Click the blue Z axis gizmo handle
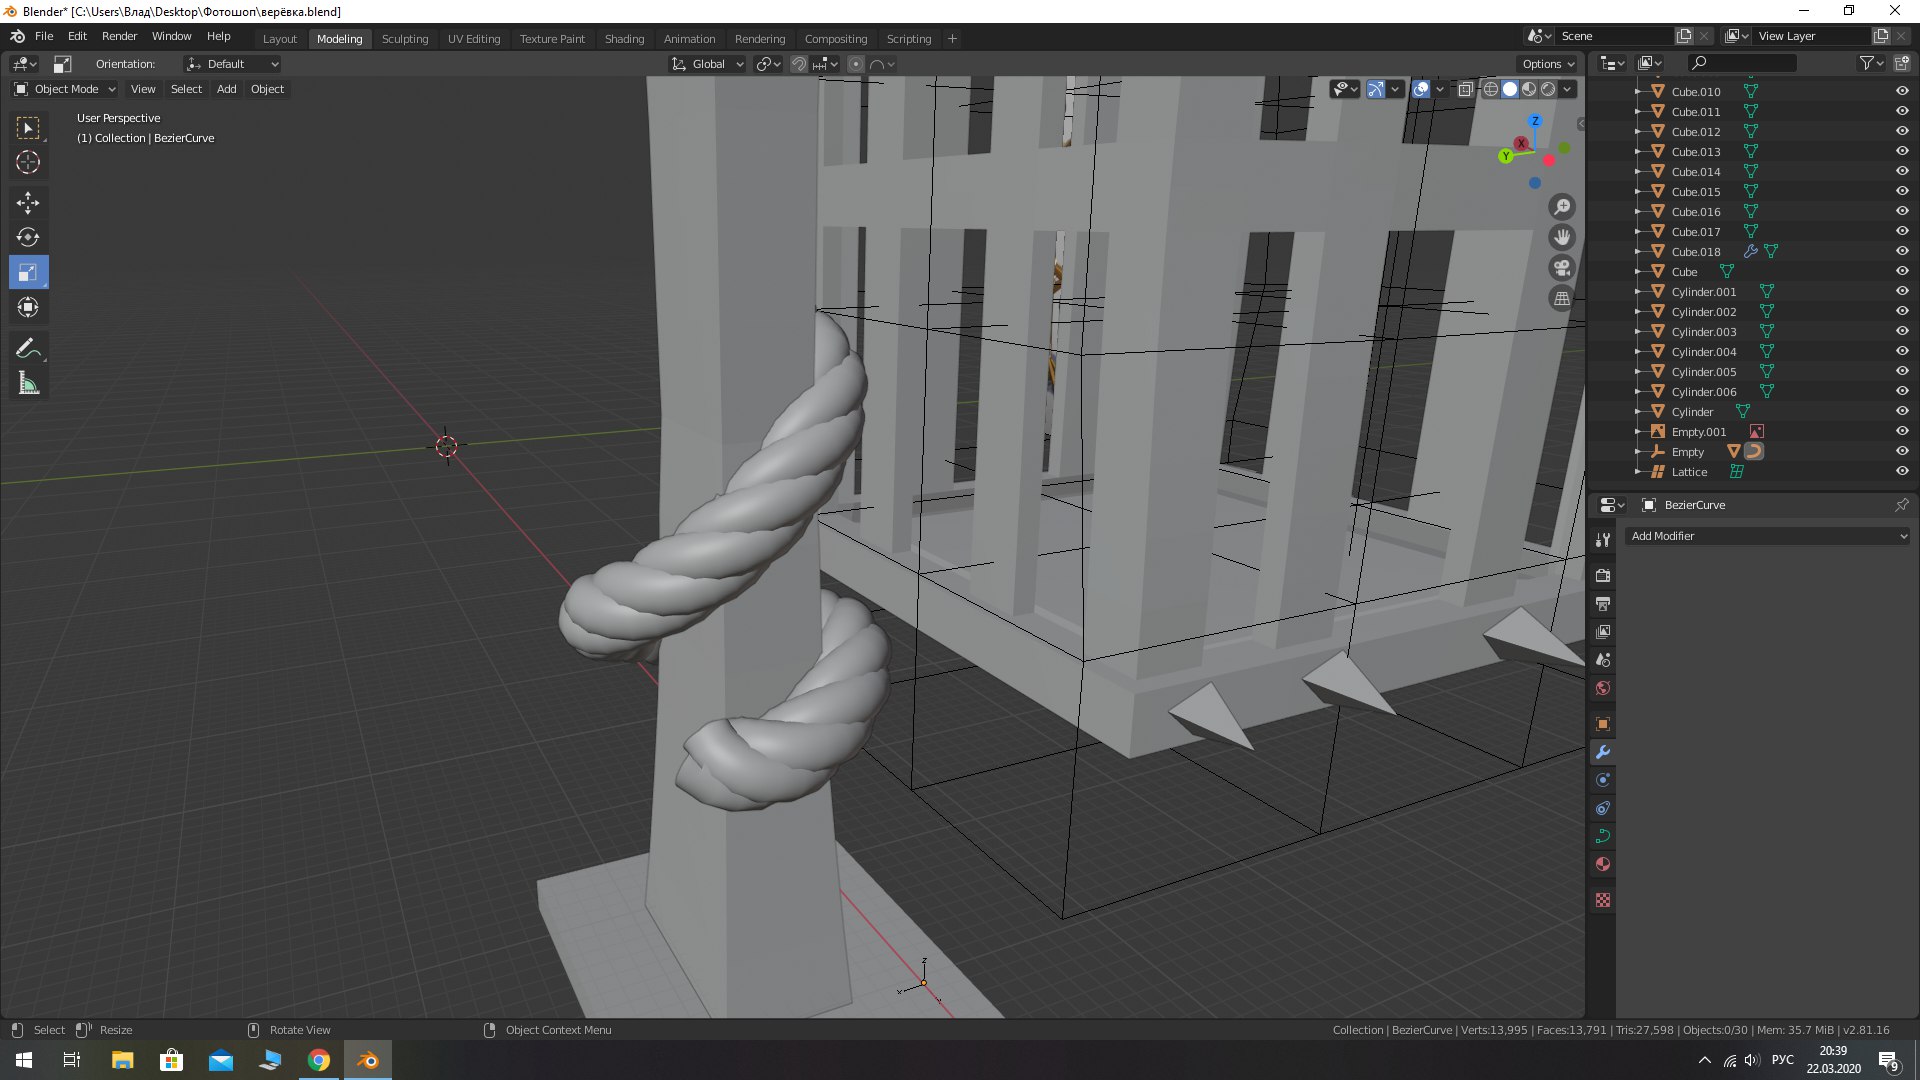The height and width of the screenshot is (1080, 1920). point(1535,121)
